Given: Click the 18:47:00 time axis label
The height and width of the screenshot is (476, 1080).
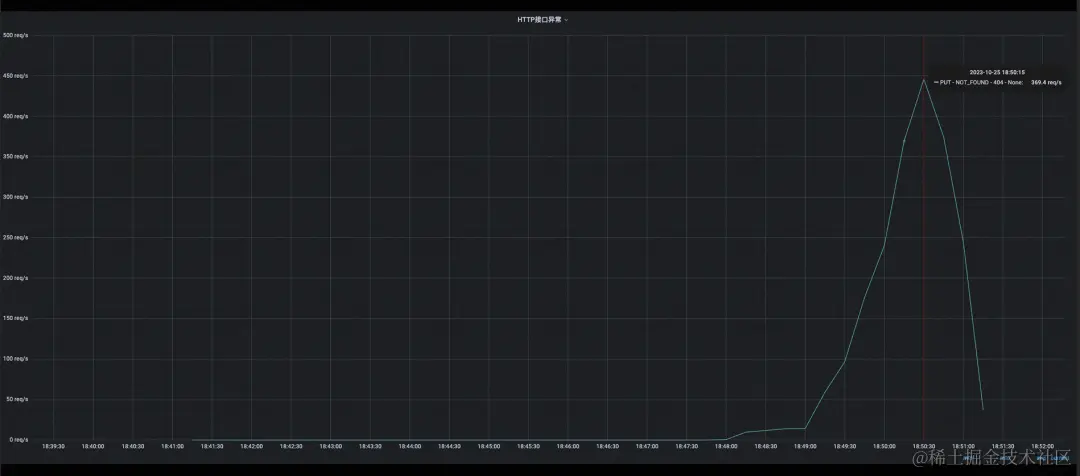Looking at the screenshot, I should click(x=647, y=446).
